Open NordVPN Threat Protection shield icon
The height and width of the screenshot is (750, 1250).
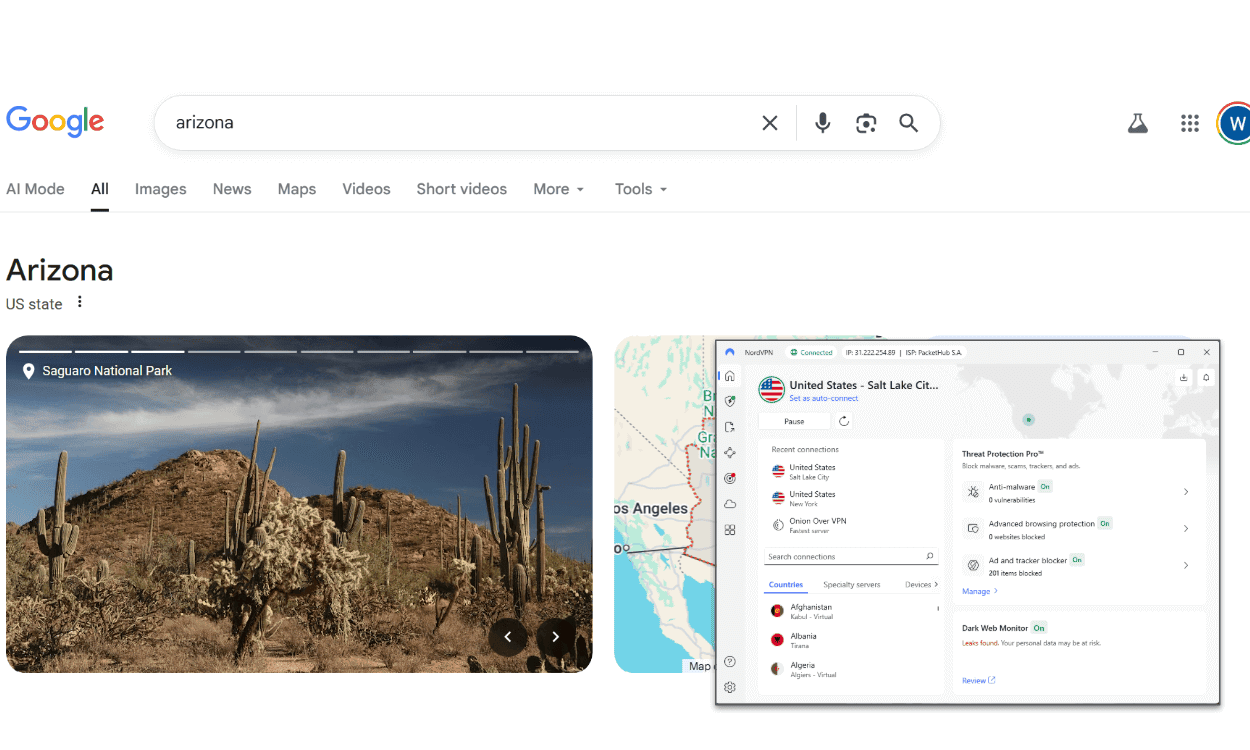coord(730,401)
